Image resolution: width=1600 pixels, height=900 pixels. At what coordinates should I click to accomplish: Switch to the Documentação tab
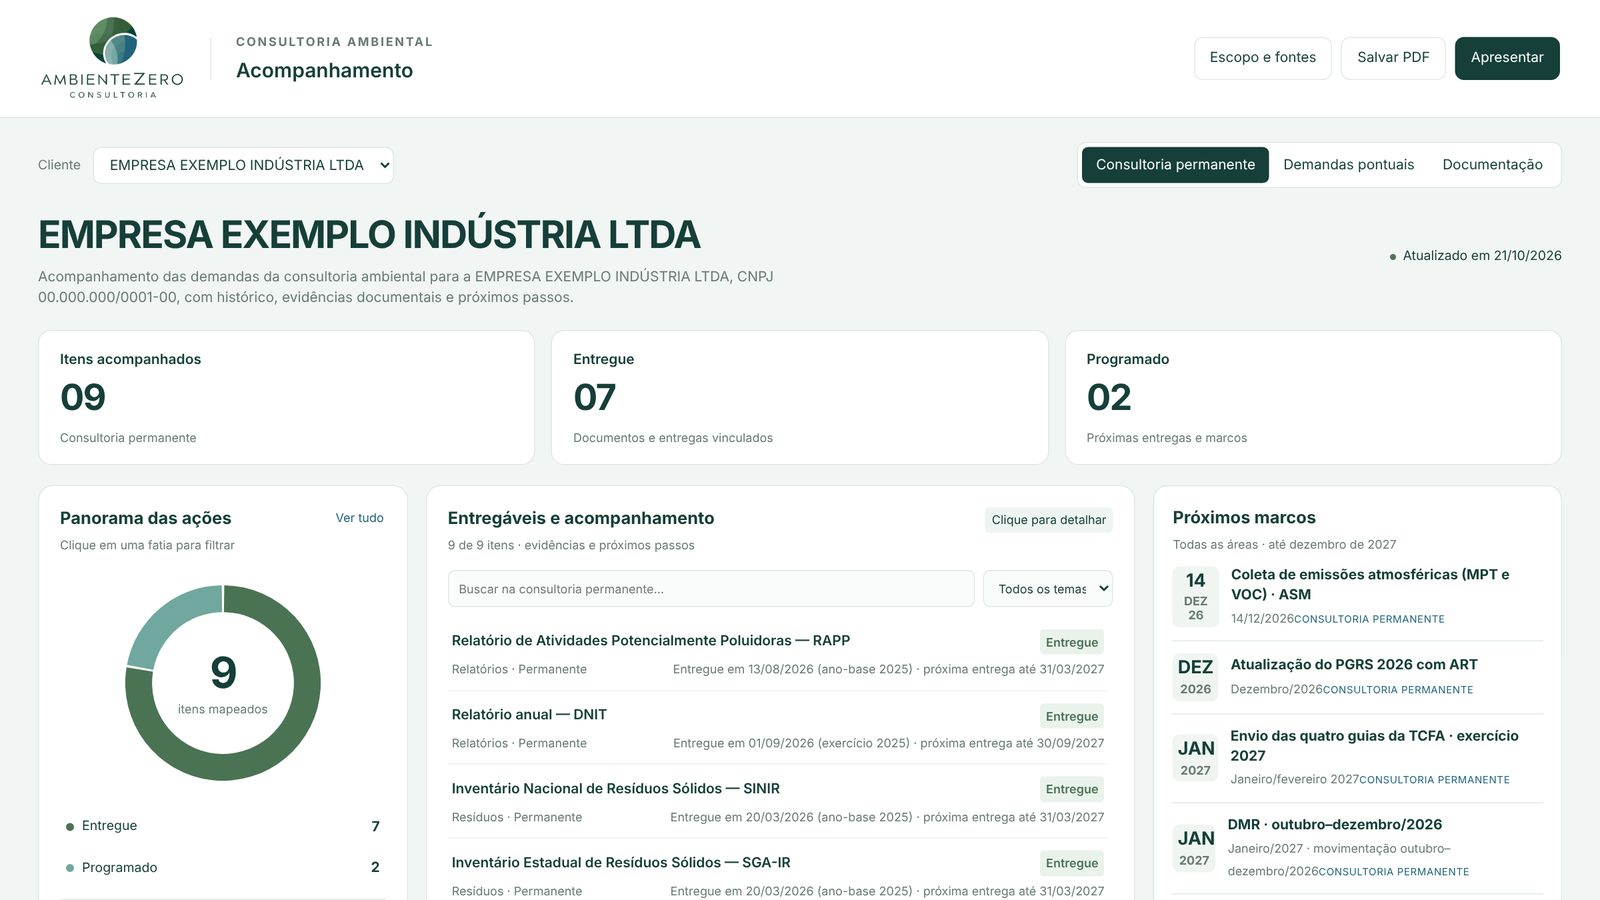1492,165
